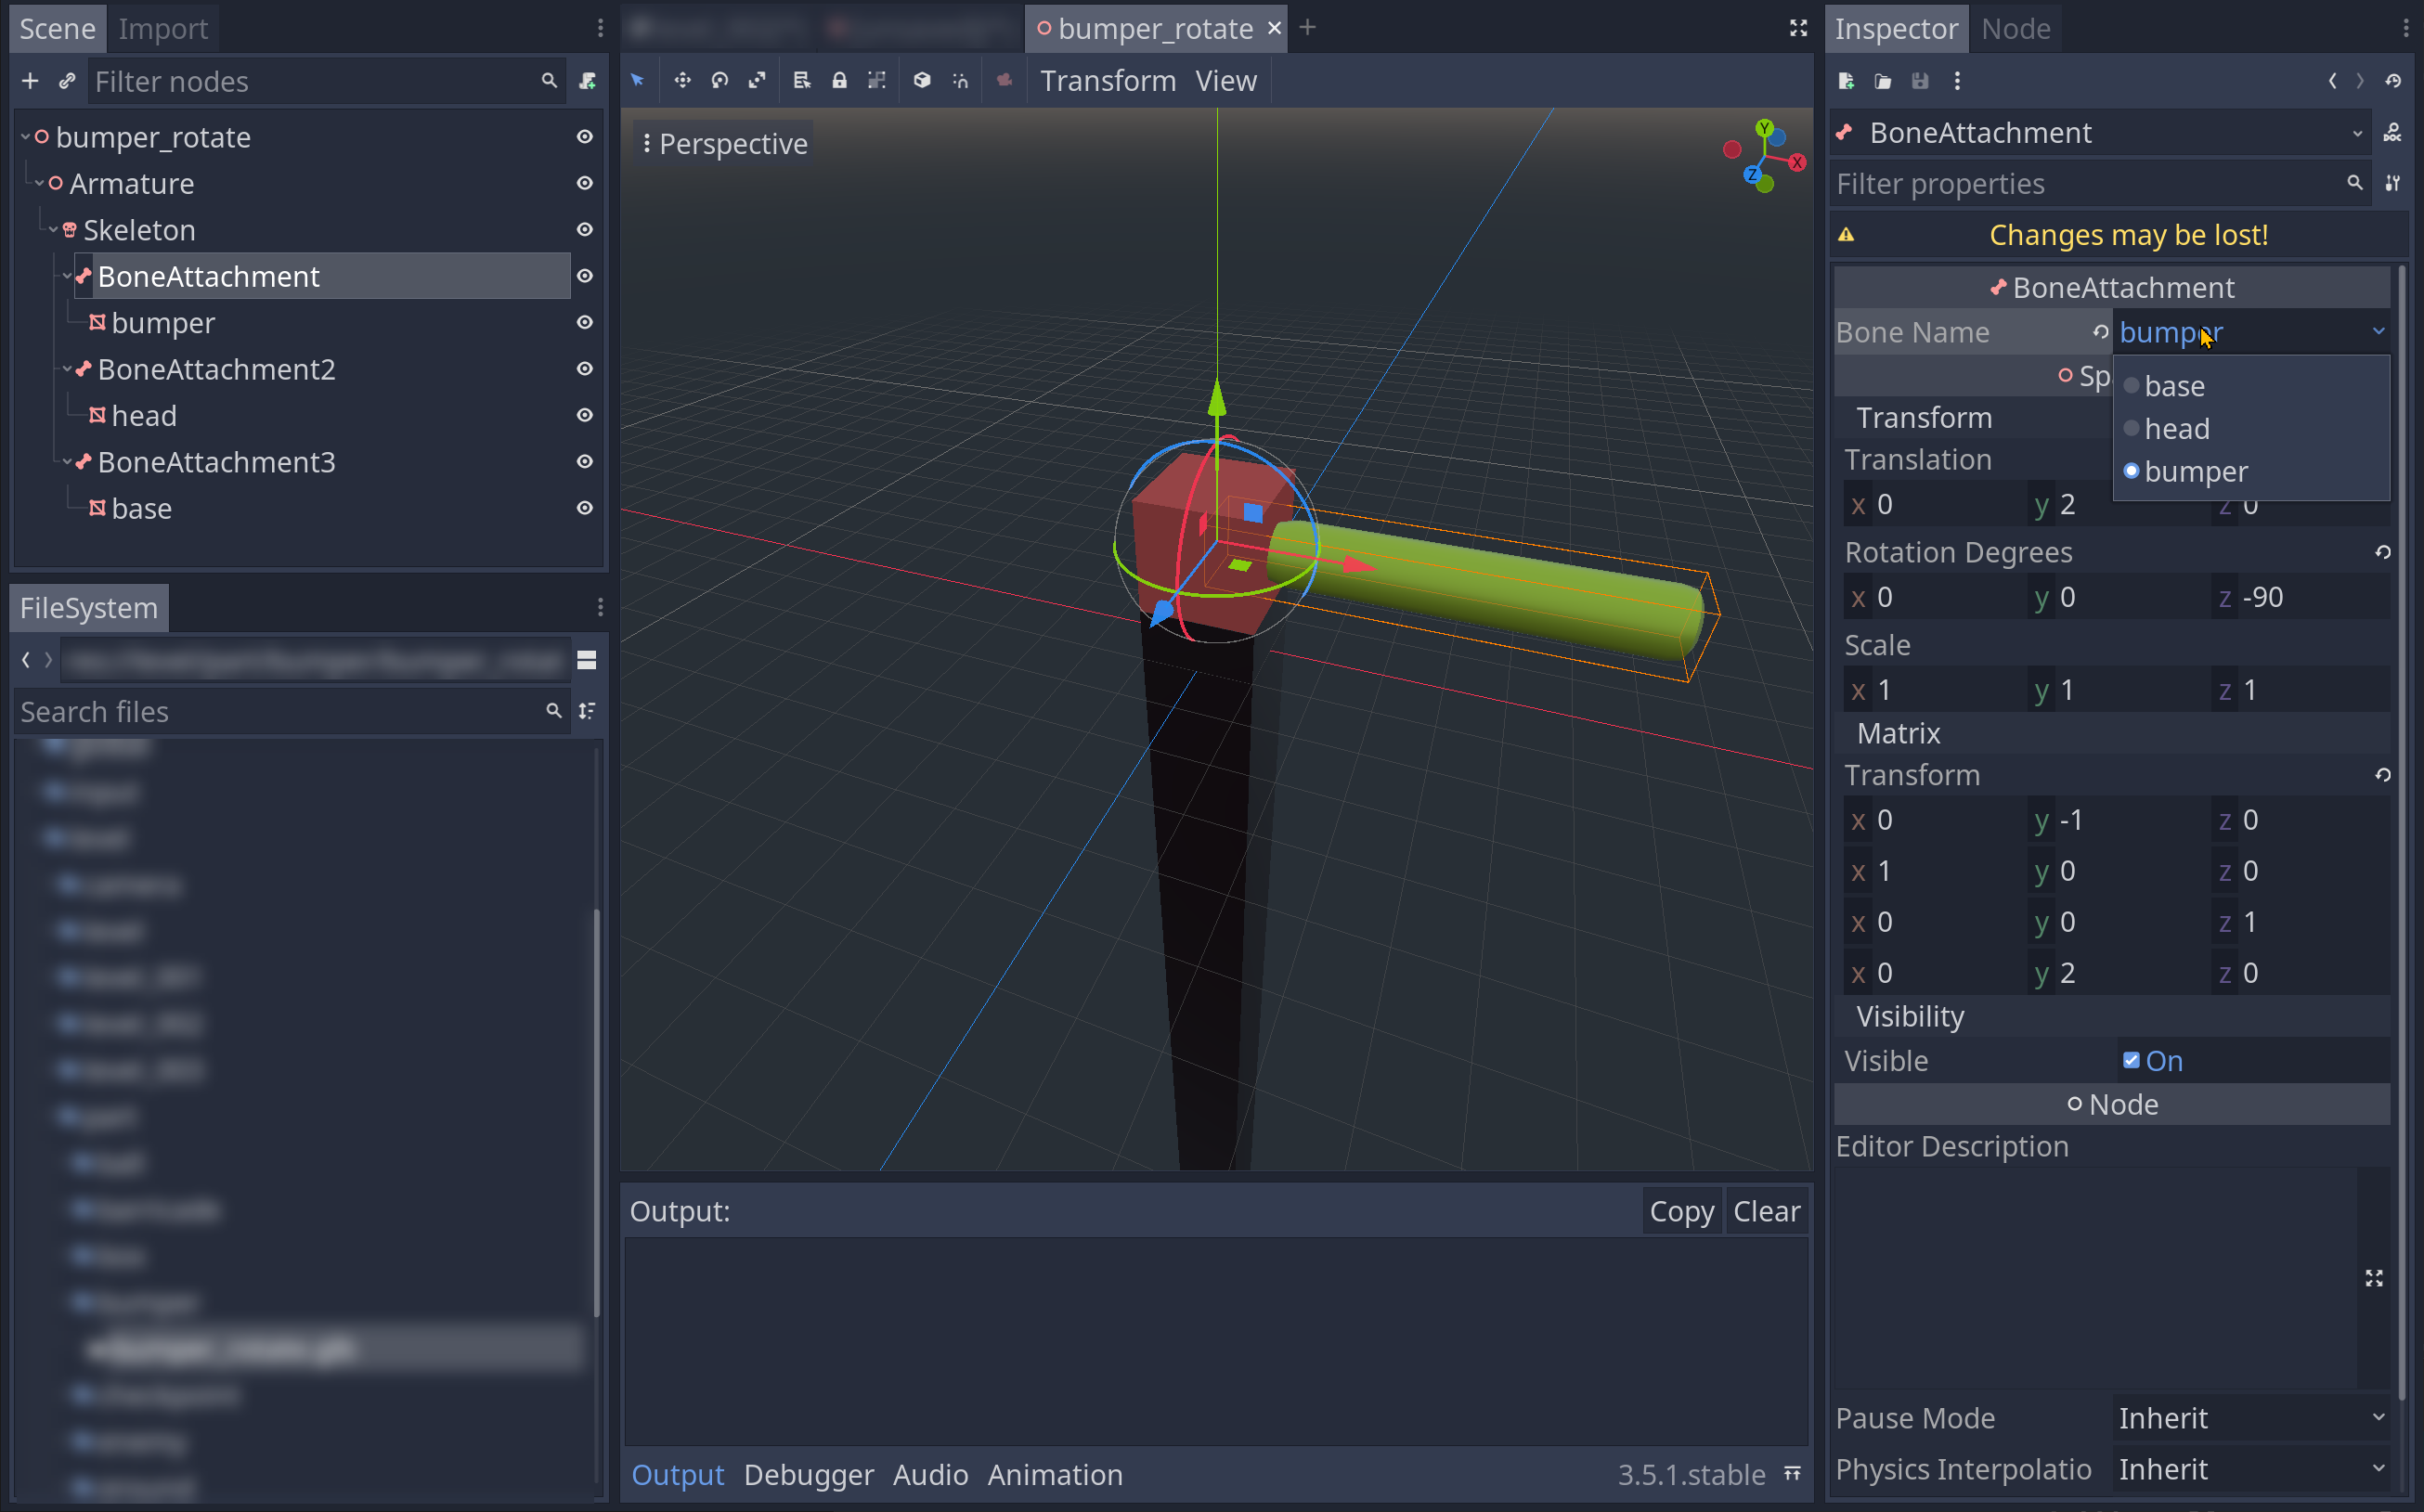Open the Perspective view menu

tap(733, 143)
